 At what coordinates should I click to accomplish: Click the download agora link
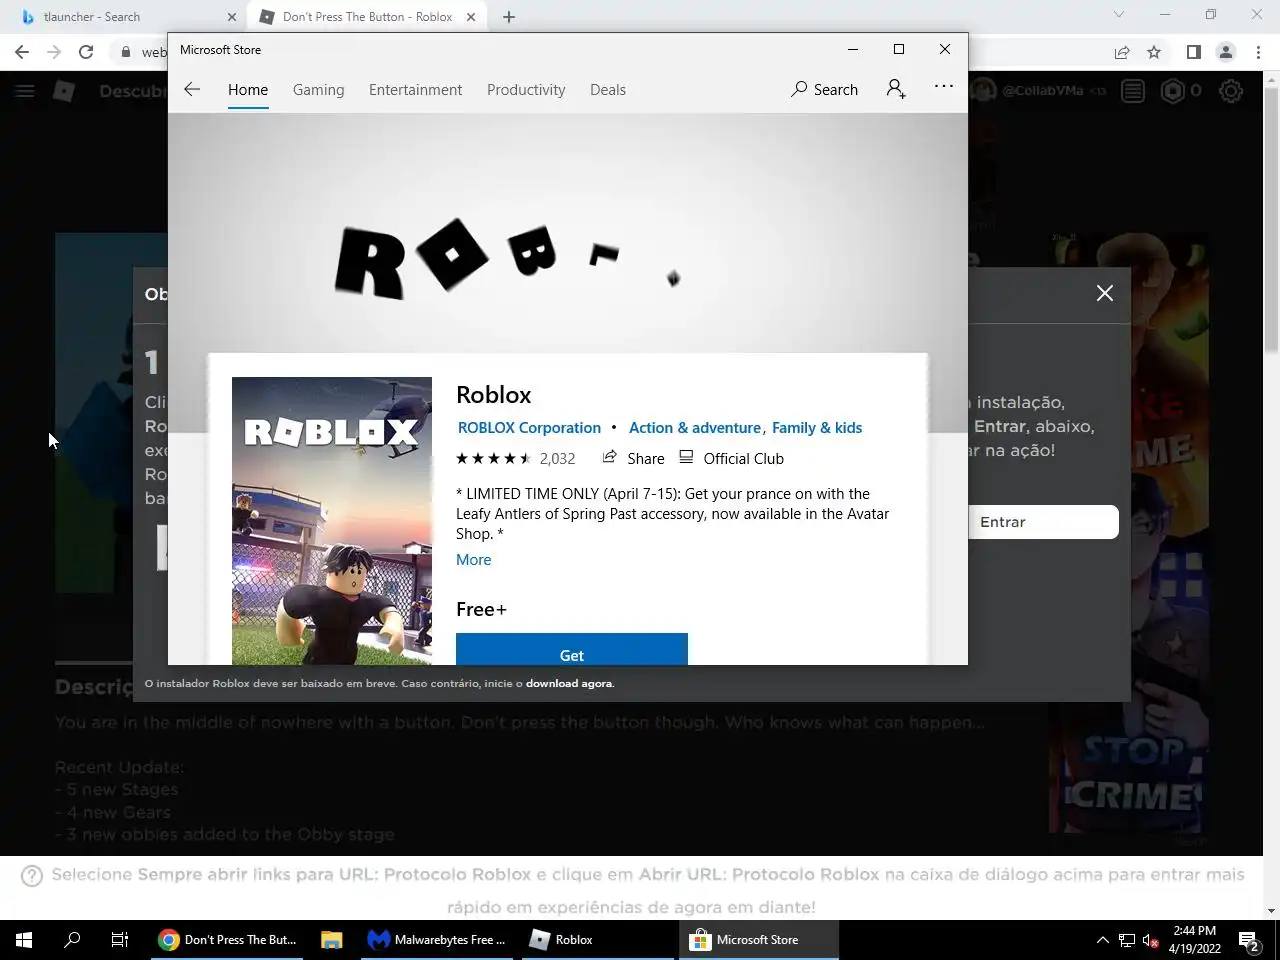(x=569, y=684)
